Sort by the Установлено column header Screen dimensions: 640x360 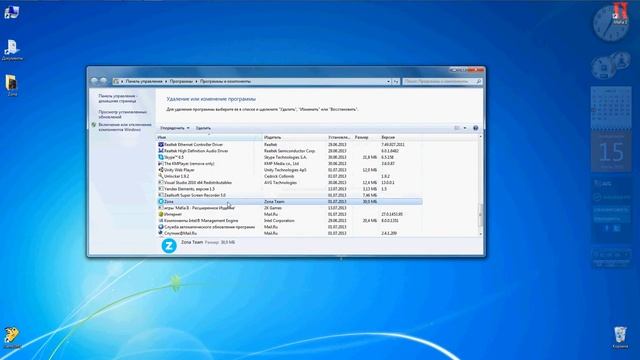(x=340, y=138)
